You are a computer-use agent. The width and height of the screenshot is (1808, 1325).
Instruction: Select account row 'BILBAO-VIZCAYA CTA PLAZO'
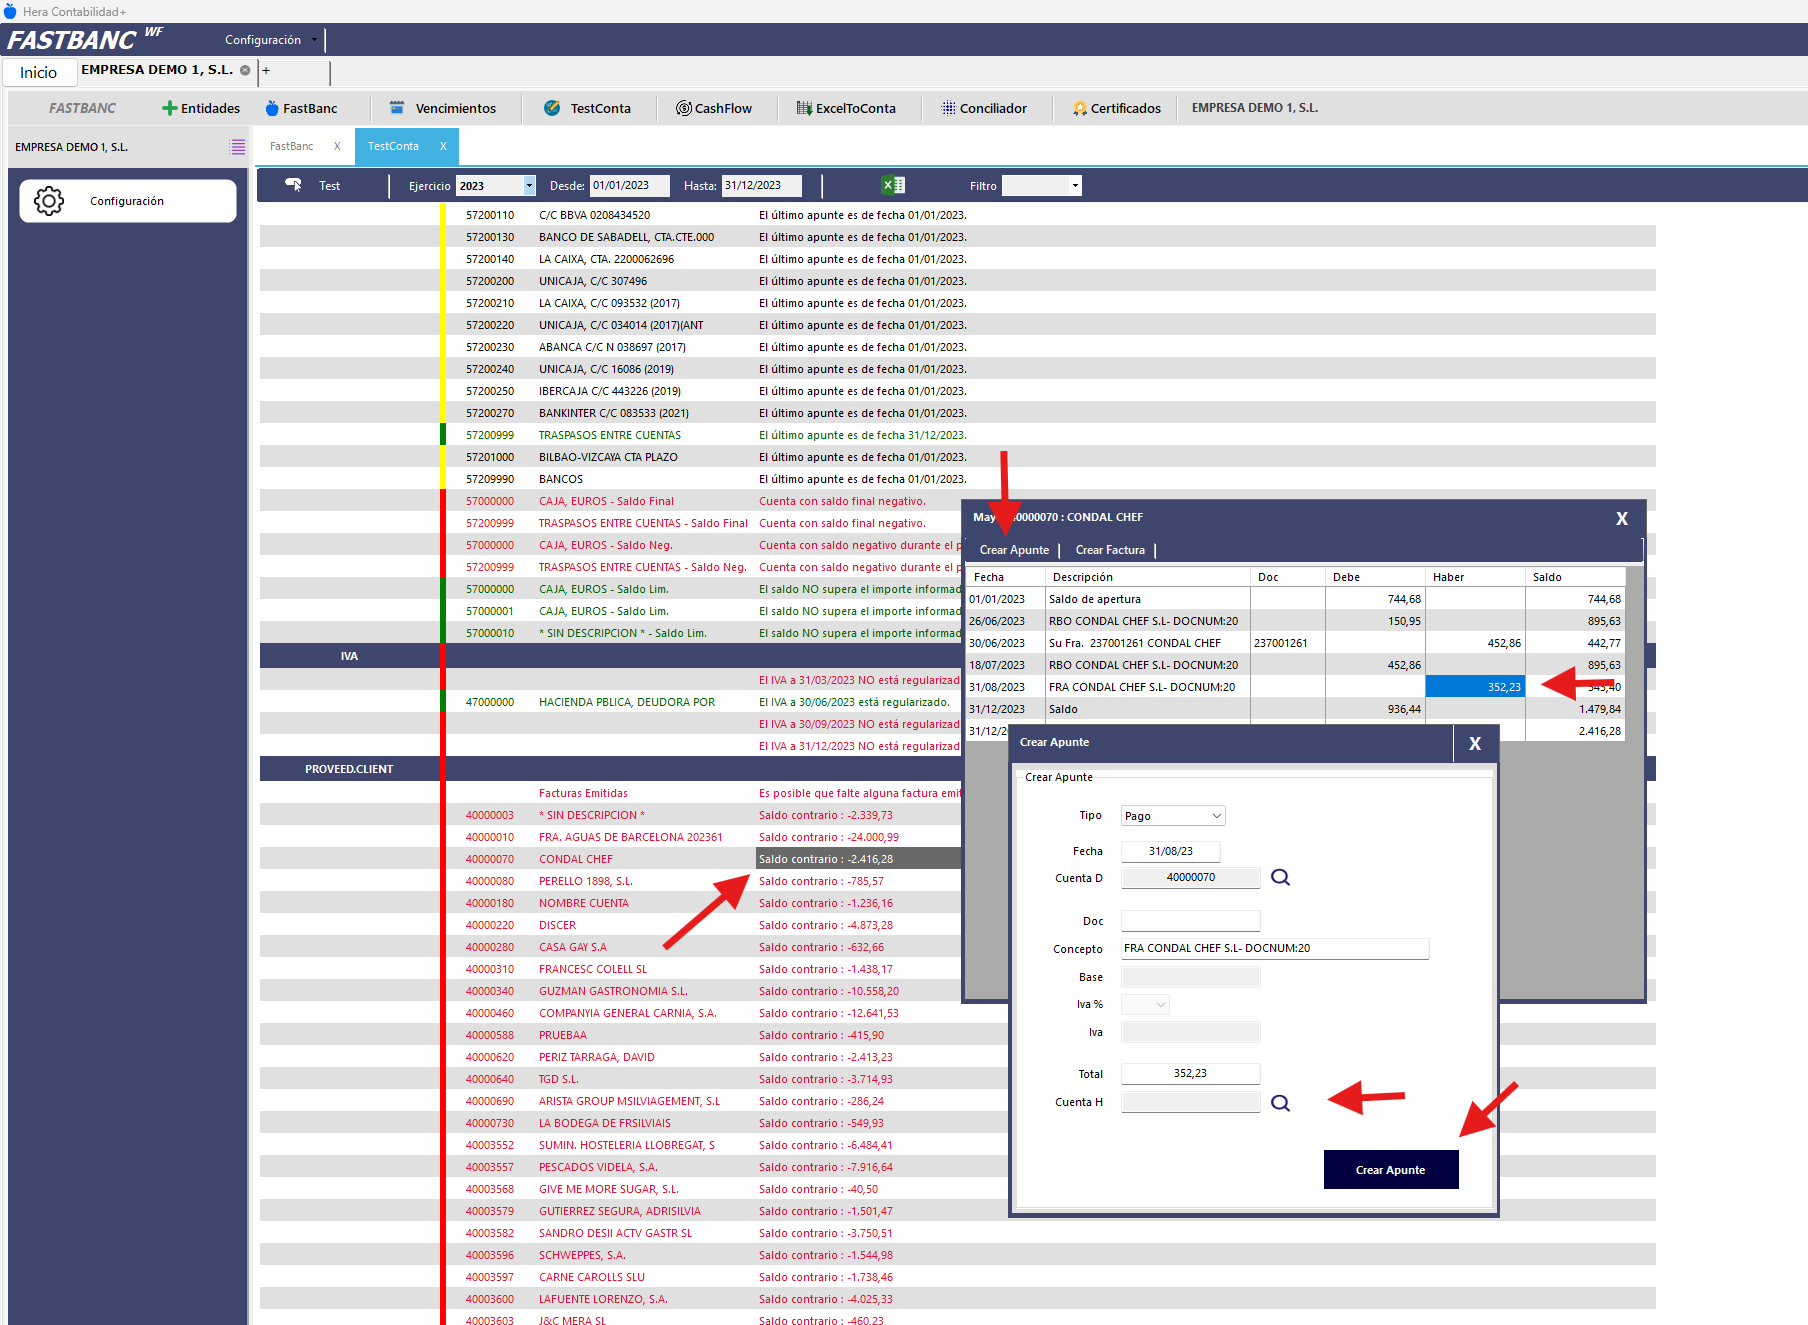(x=958, y=457)
